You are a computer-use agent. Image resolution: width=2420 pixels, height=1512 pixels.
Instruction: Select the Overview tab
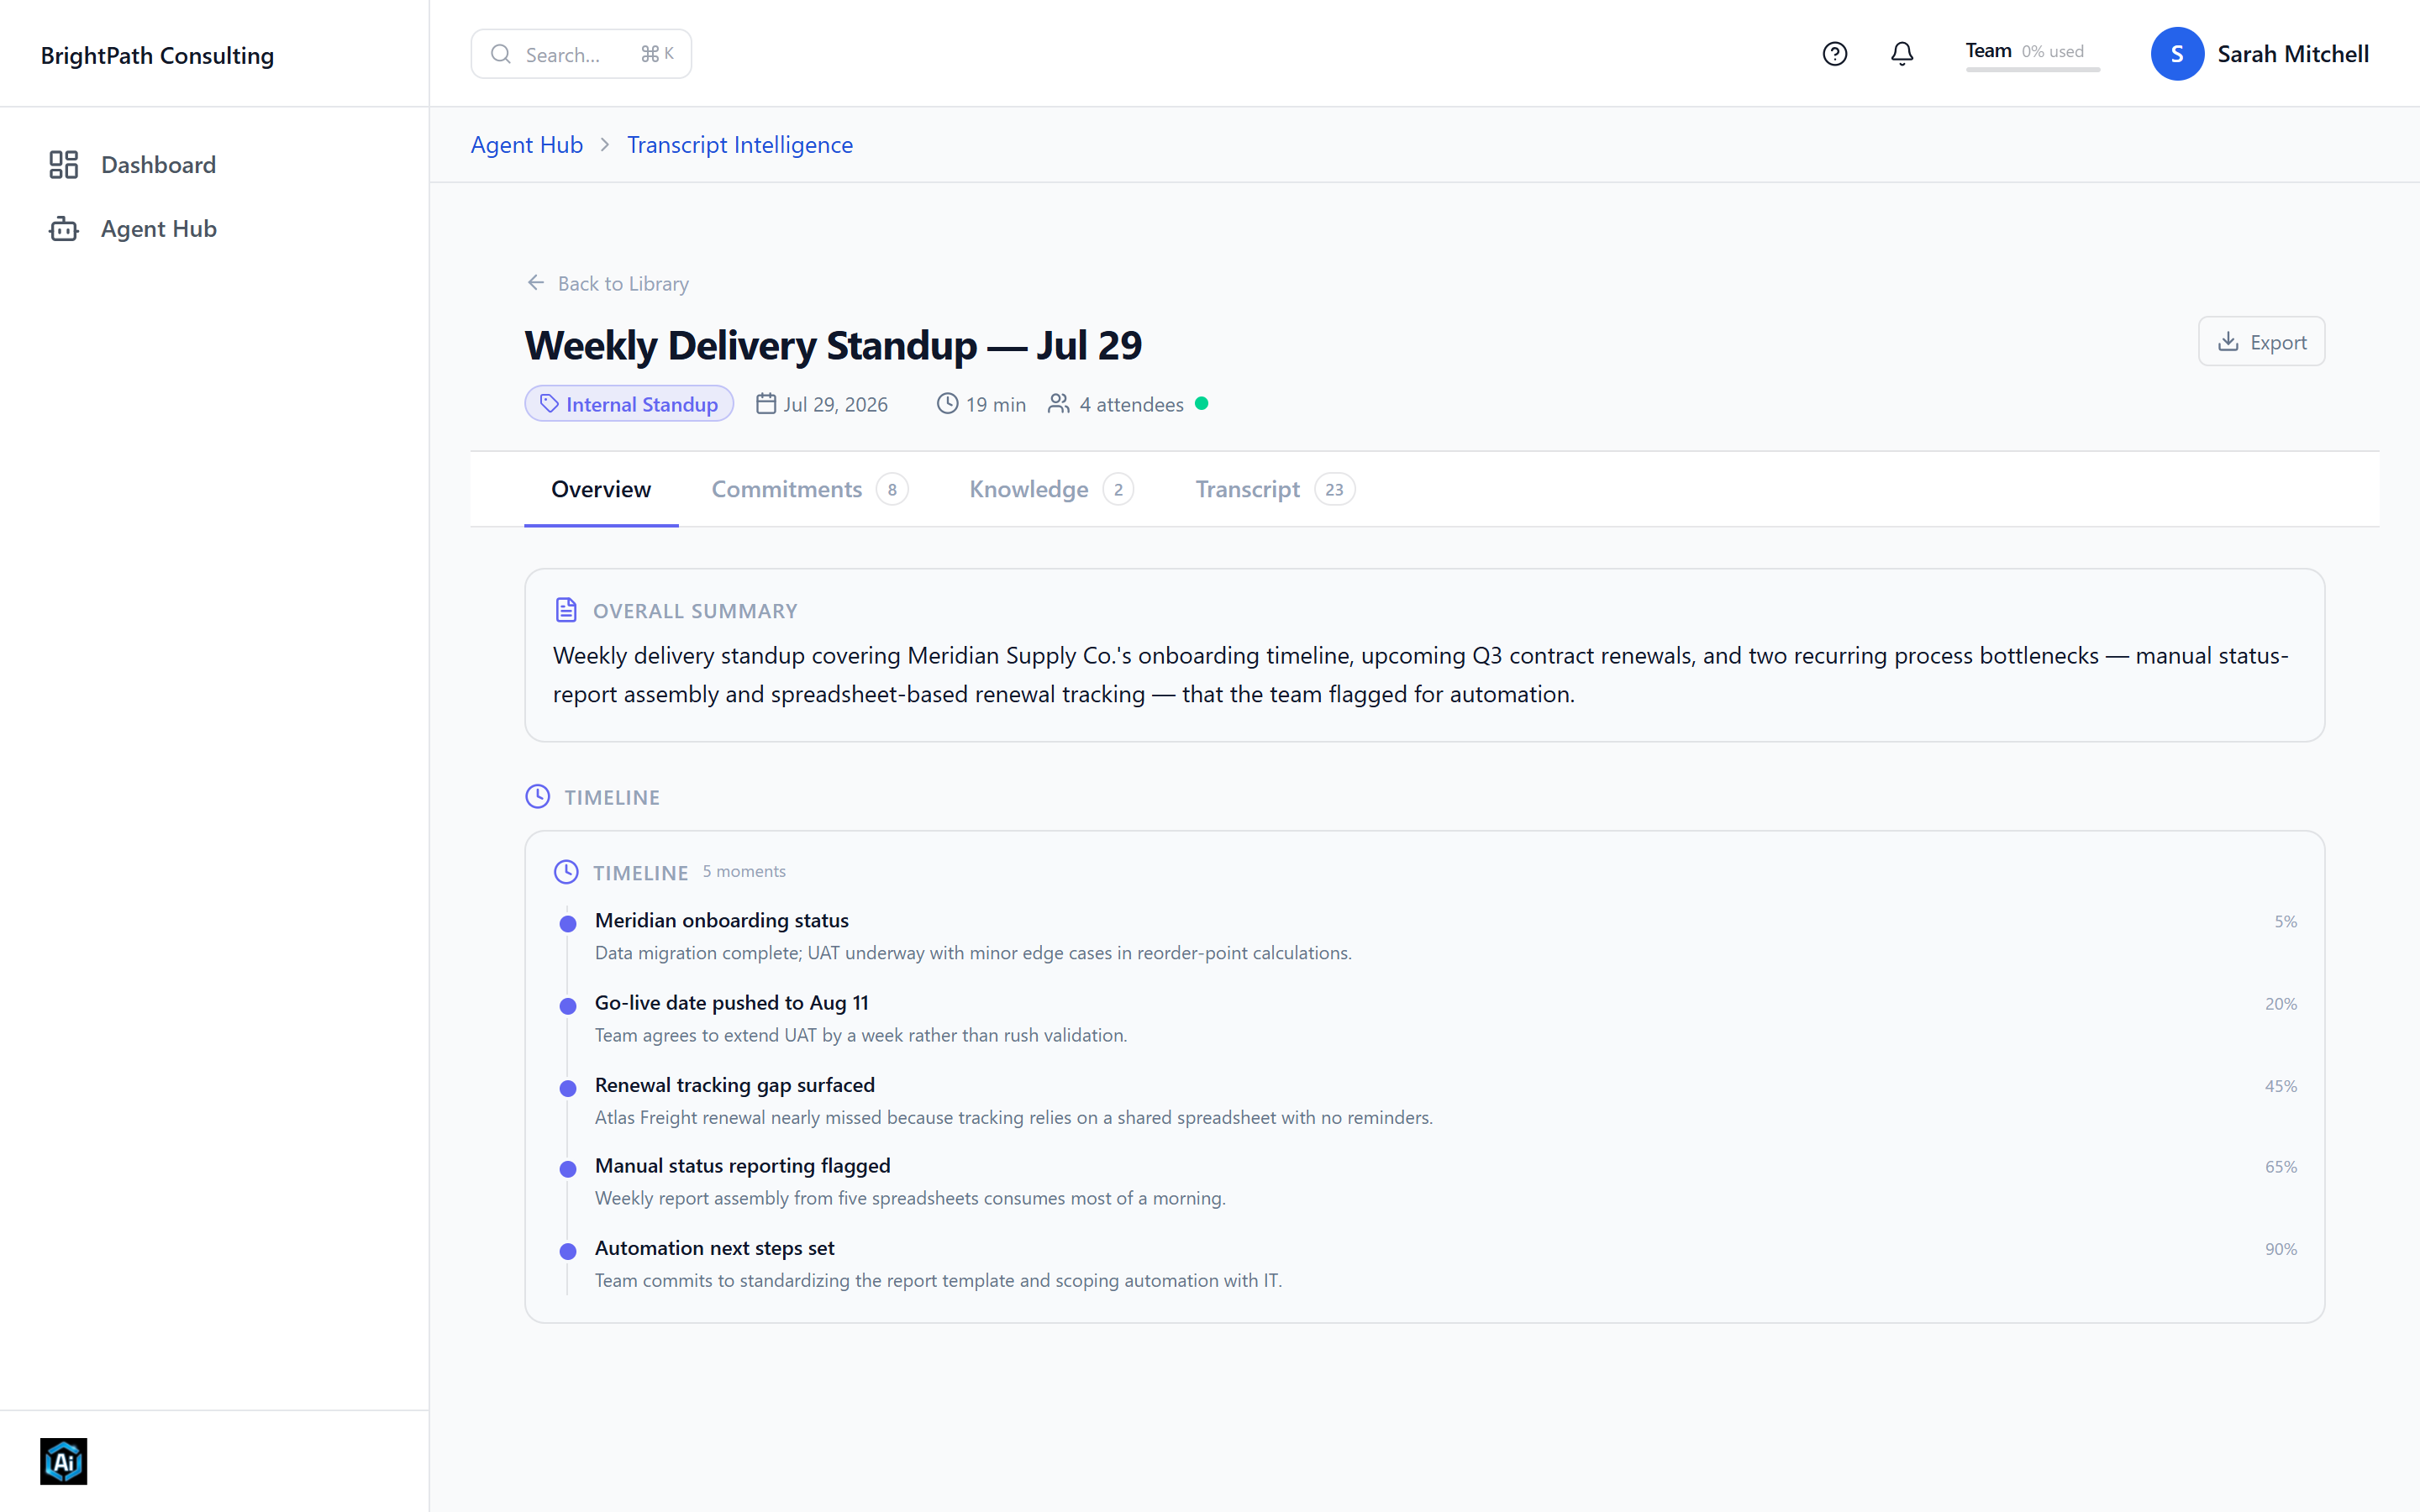tap(601, 489)
